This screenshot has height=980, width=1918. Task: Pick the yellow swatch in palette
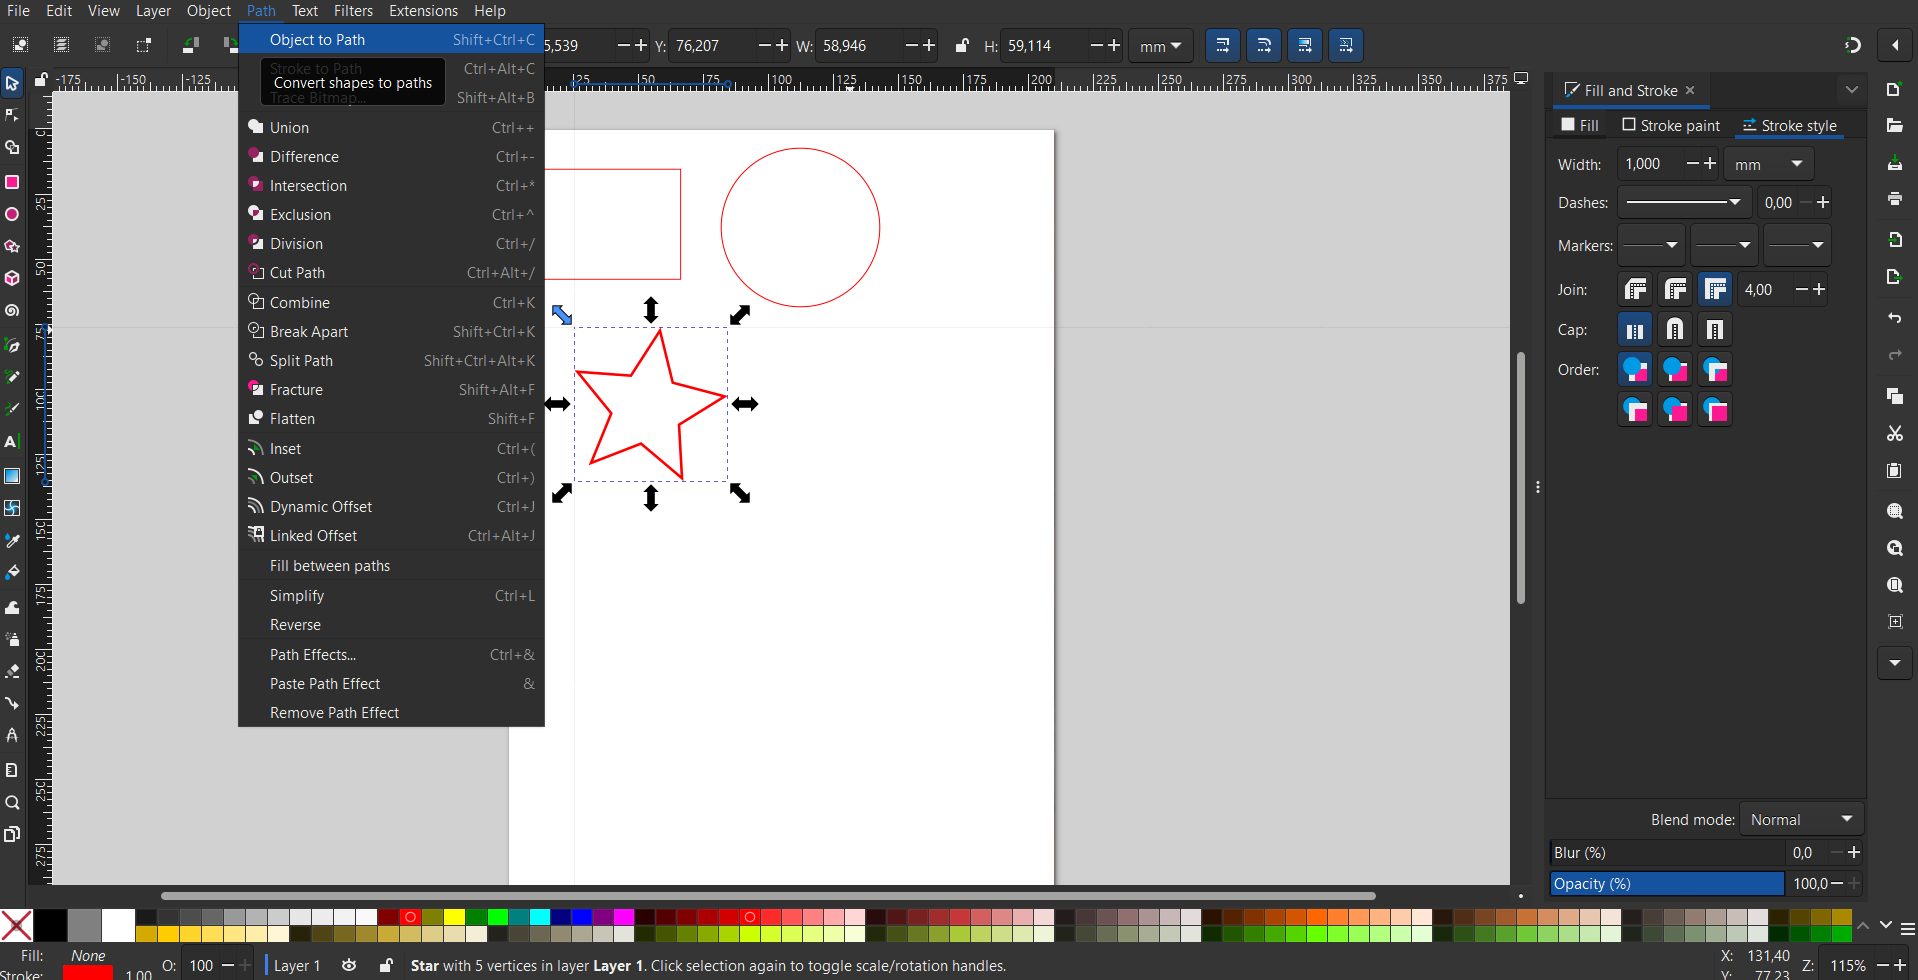(454, 917)
